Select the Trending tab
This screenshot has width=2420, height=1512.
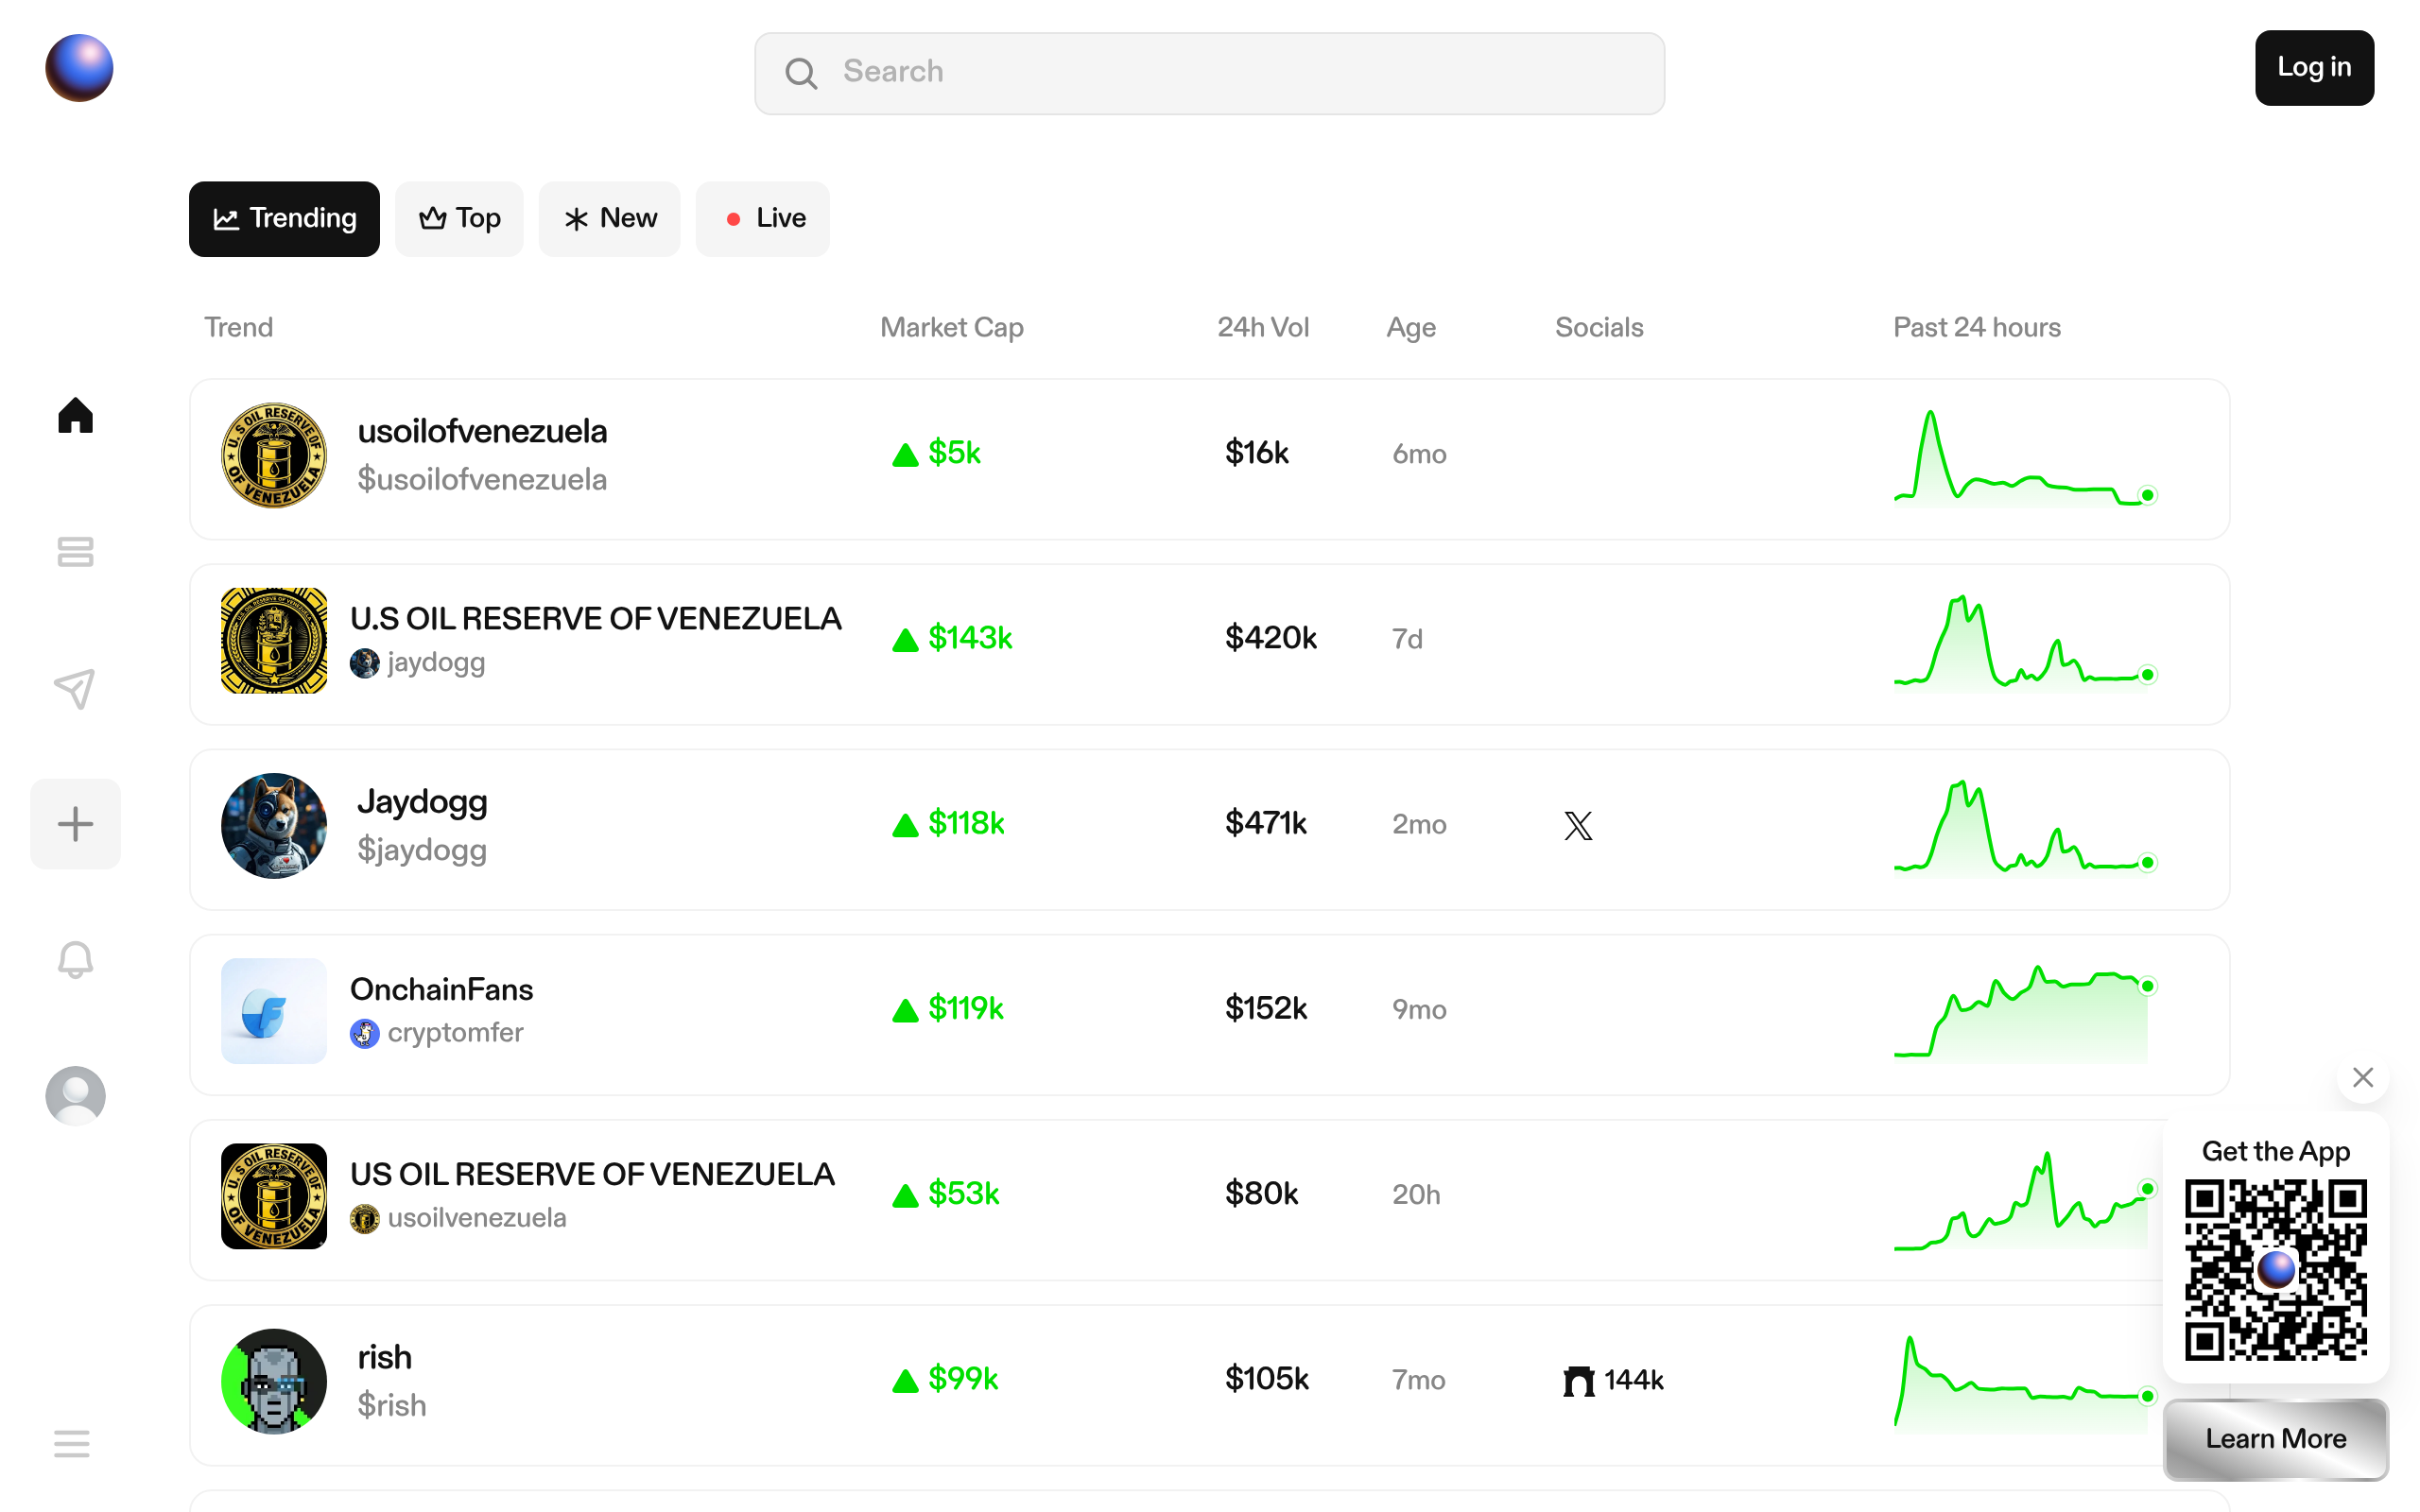[284, 218]
